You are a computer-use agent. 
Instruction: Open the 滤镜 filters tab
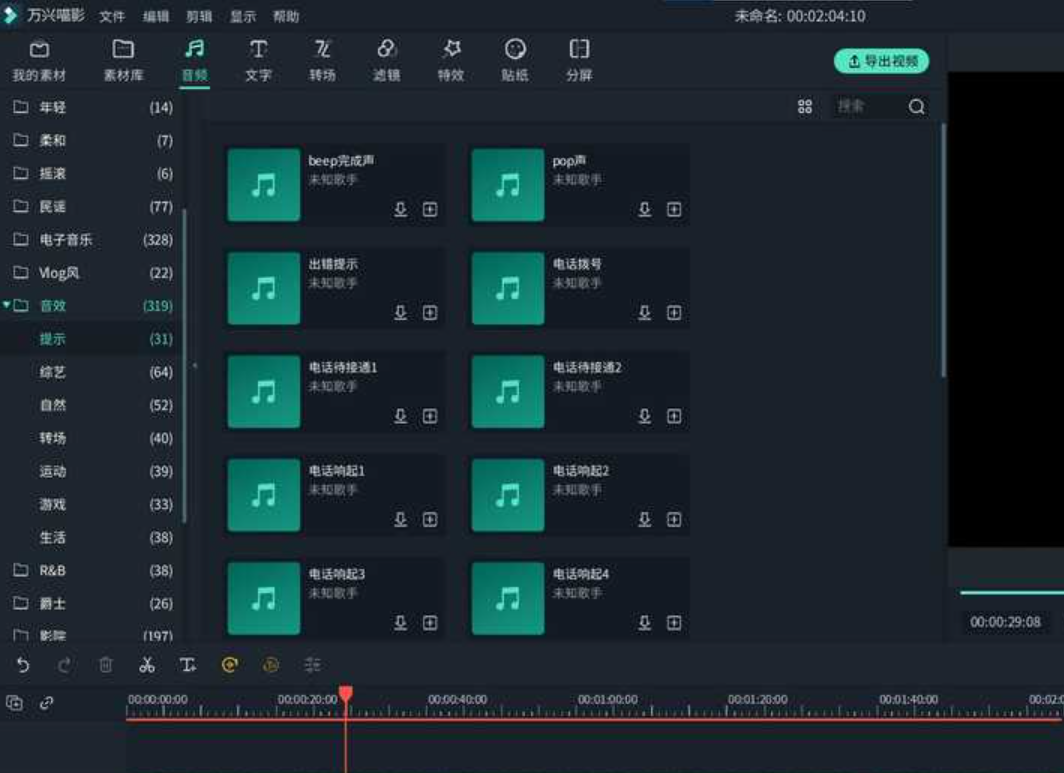(387, 61)
